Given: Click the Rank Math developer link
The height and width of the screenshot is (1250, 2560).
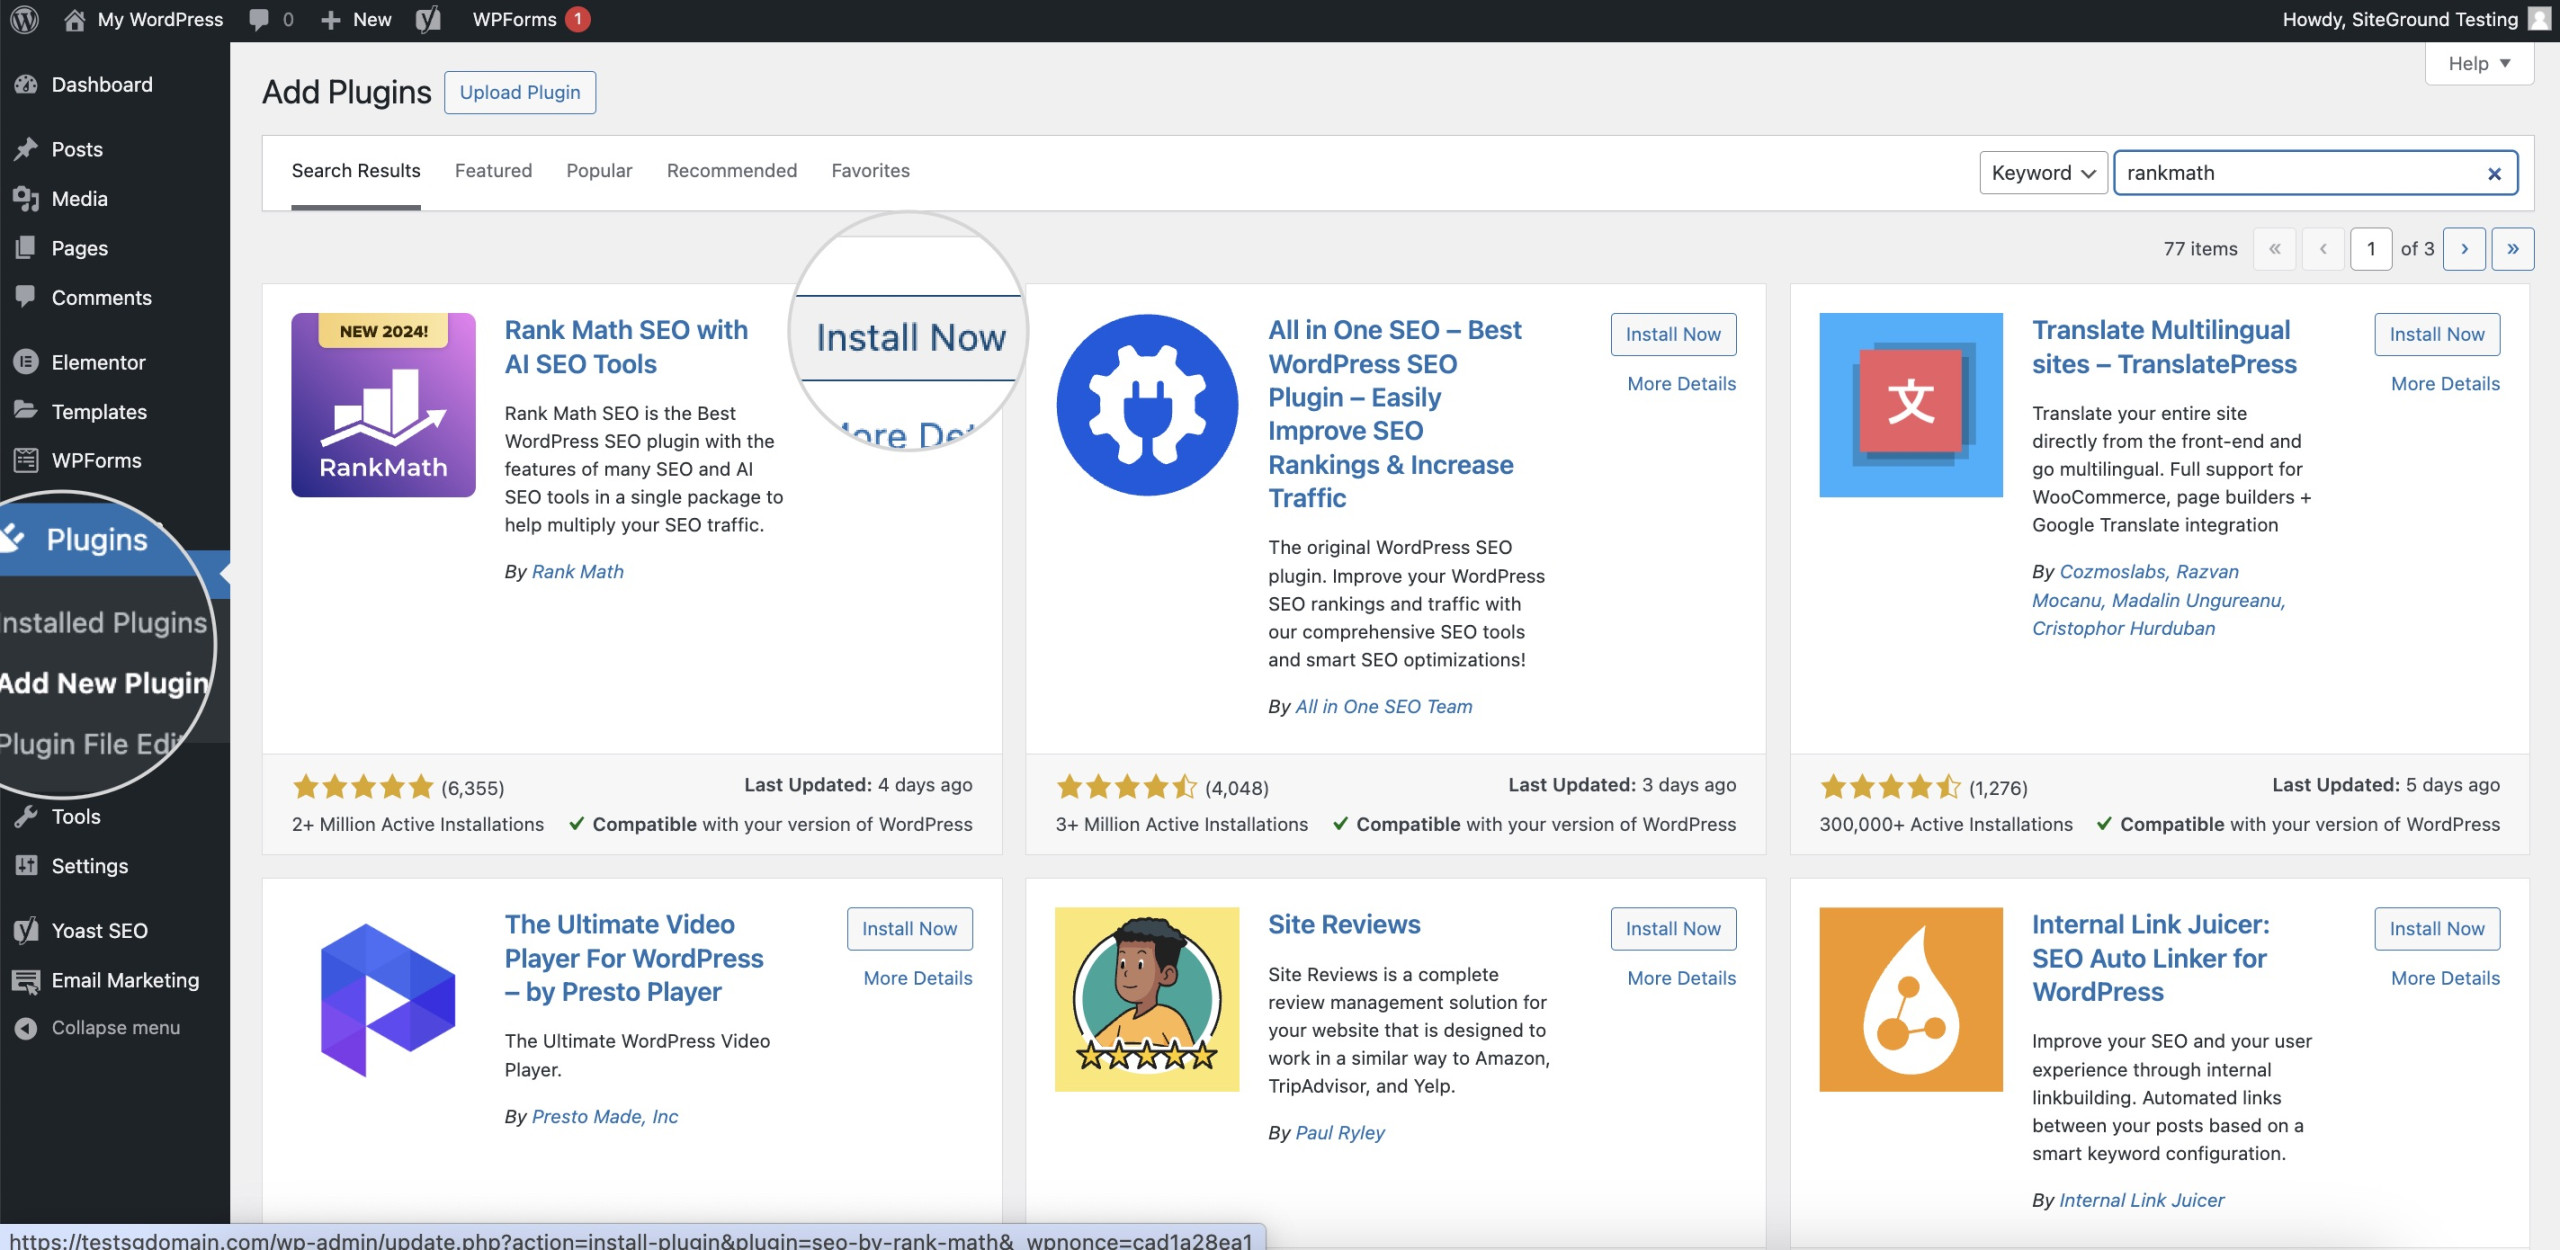Looking at the screenshot, I should click(576, 570).
